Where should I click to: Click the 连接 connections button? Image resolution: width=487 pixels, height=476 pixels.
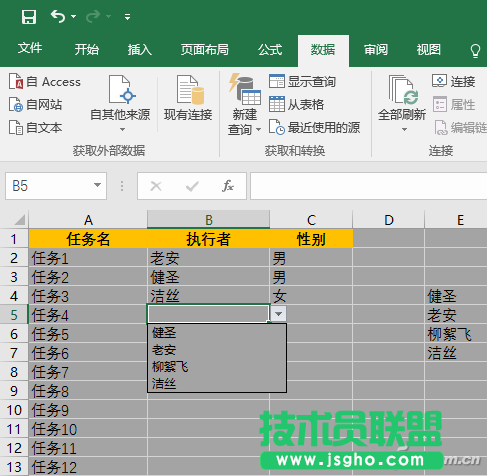point(453,81)
